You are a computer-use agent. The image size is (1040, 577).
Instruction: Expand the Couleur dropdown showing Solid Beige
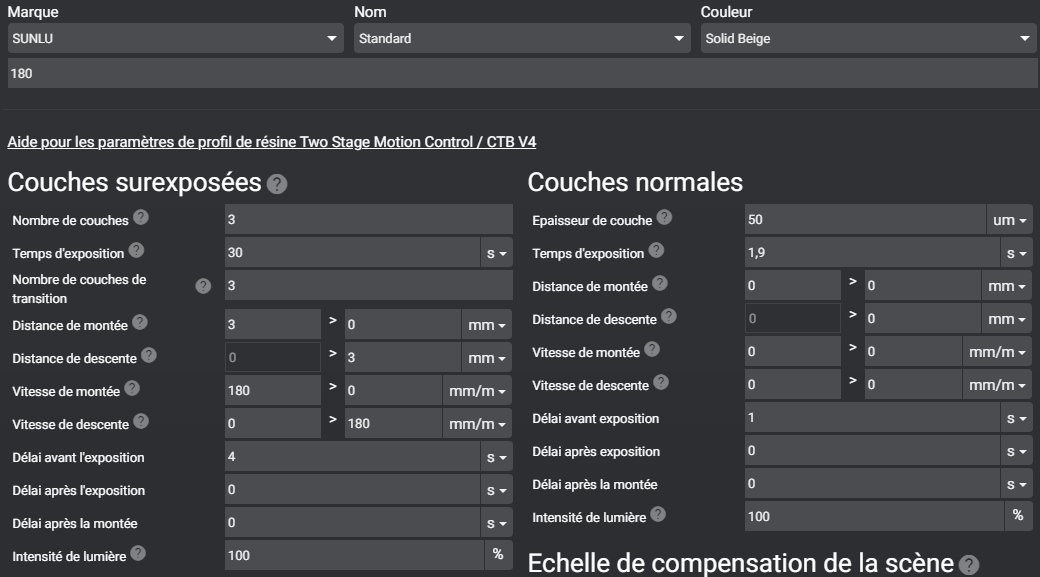868,39
